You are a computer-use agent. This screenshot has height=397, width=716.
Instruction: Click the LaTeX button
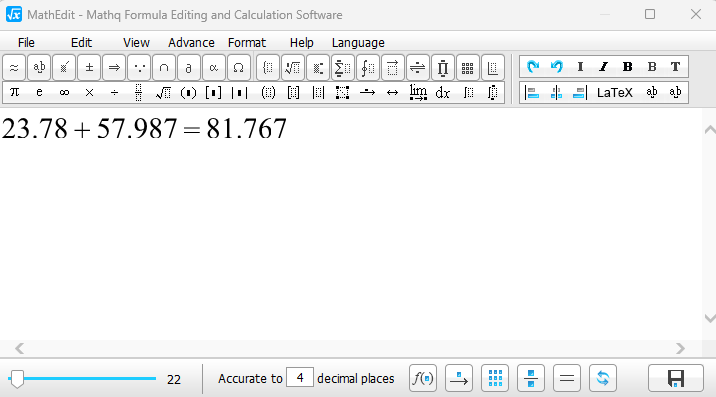pyautogui.click(x=615, y=93)
